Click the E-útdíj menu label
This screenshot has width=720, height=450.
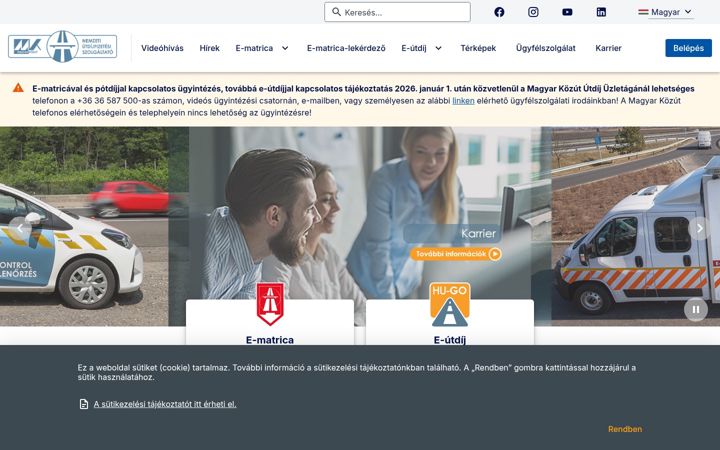[x=414, y=48]
